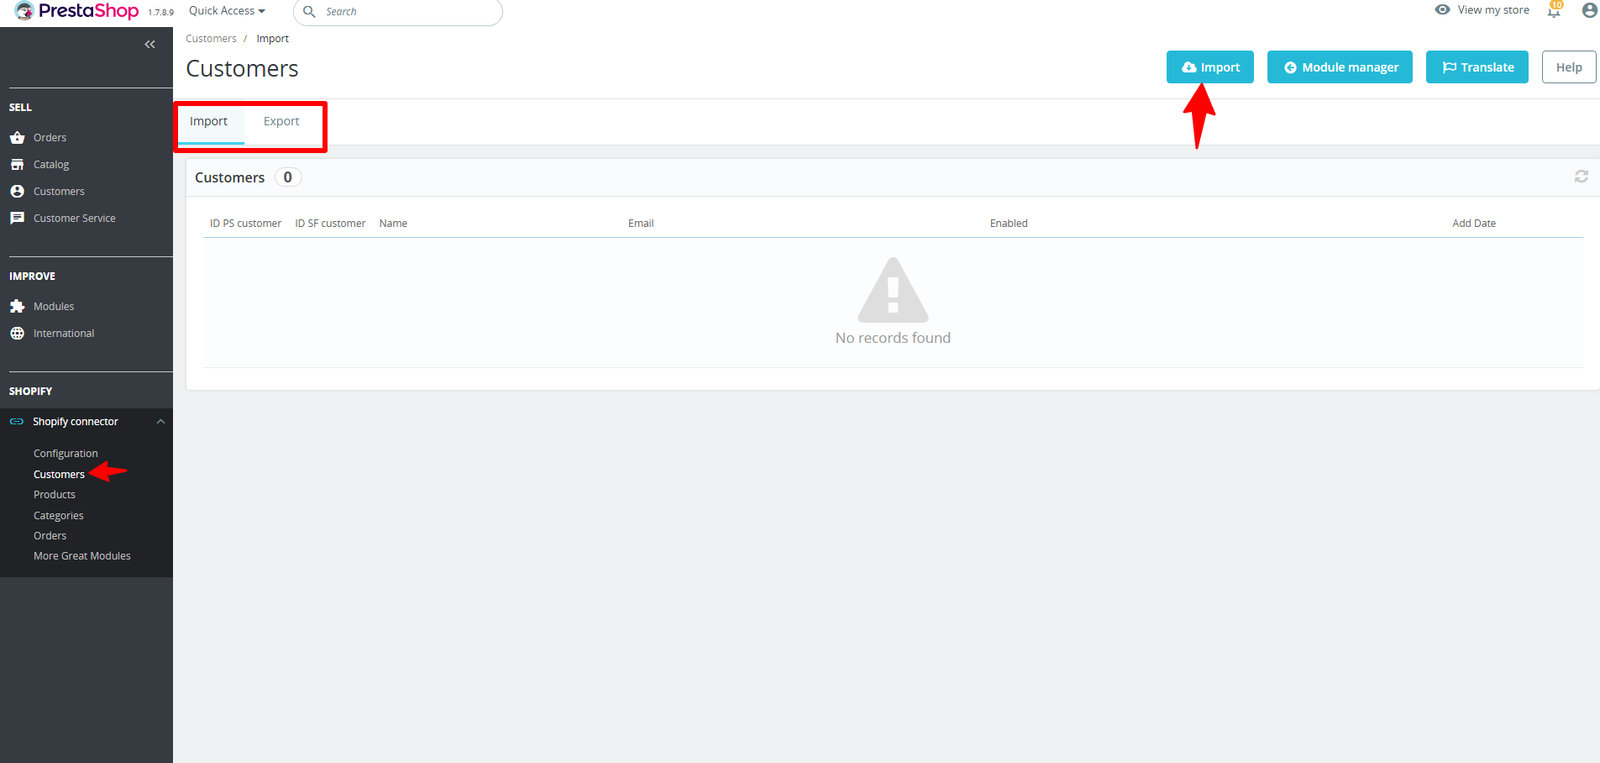Image resolution: width=1600 pixels, height=763 pixels.
Task: Open the notifications bell icon
Action: tap(1554, 10)
